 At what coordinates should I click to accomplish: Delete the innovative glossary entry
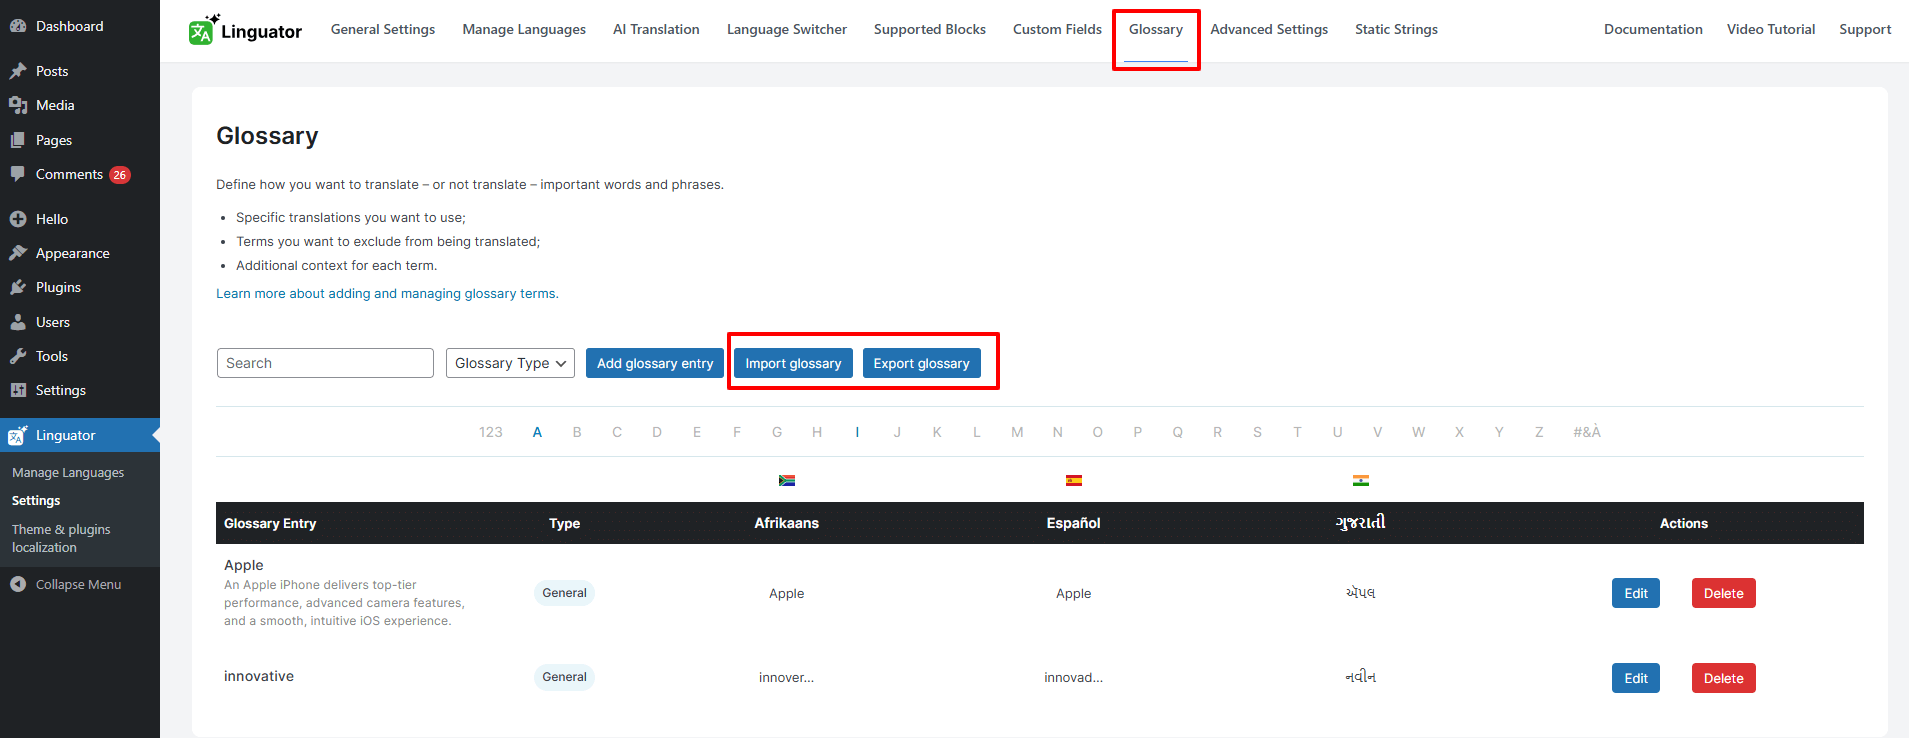coord(1723,678)
